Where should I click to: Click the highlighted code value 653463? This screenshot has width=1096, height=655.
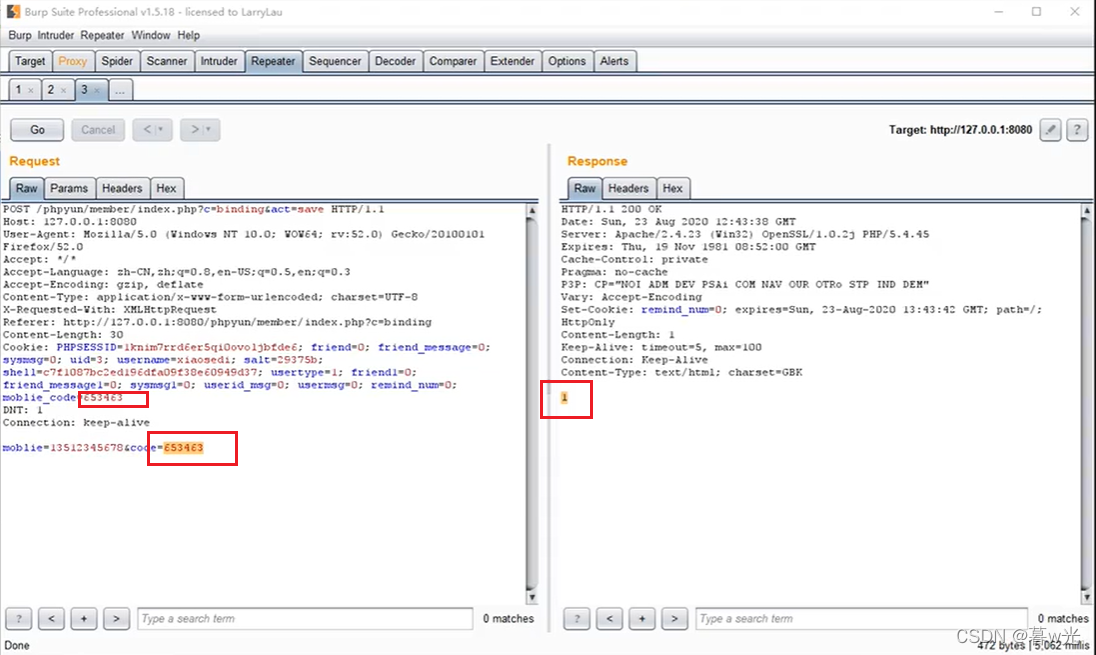point(183,447)
